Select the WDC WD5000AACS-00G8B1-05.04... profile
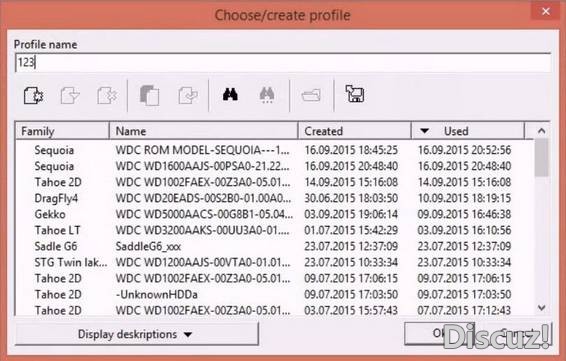This screenshot has width=566, height=361. coord(204,214)
